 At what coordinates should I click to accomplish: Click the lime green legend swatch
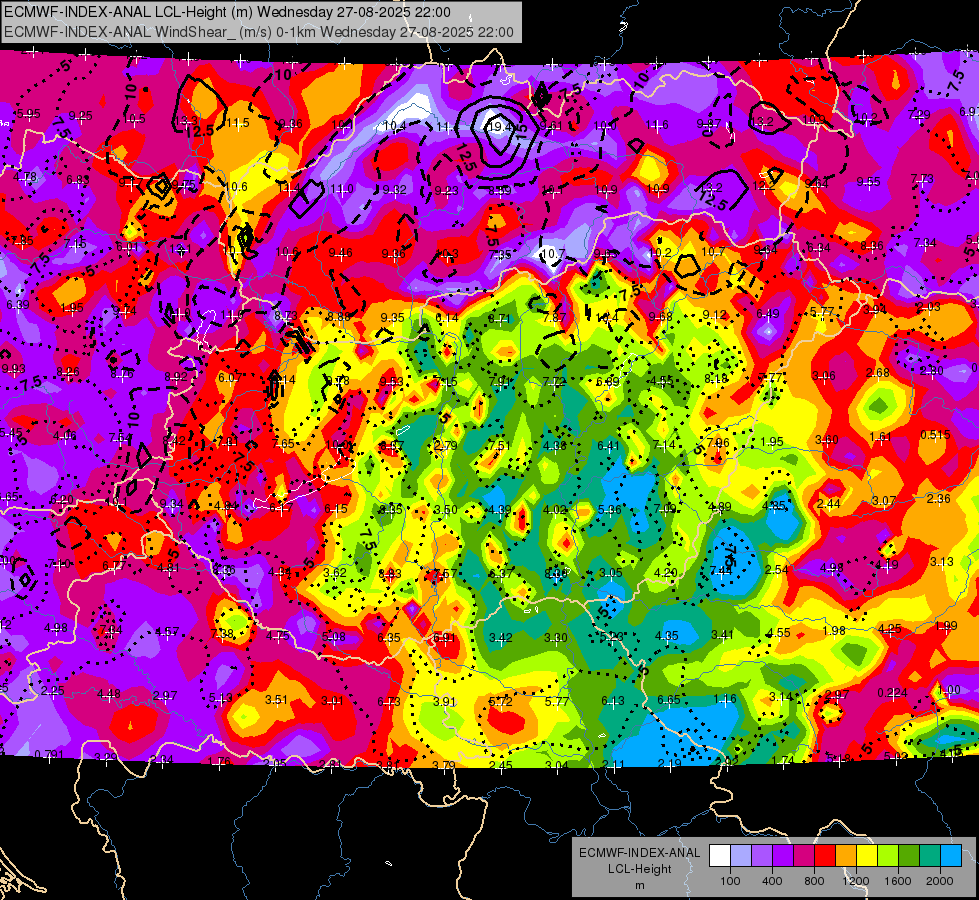tap(888, 856)
